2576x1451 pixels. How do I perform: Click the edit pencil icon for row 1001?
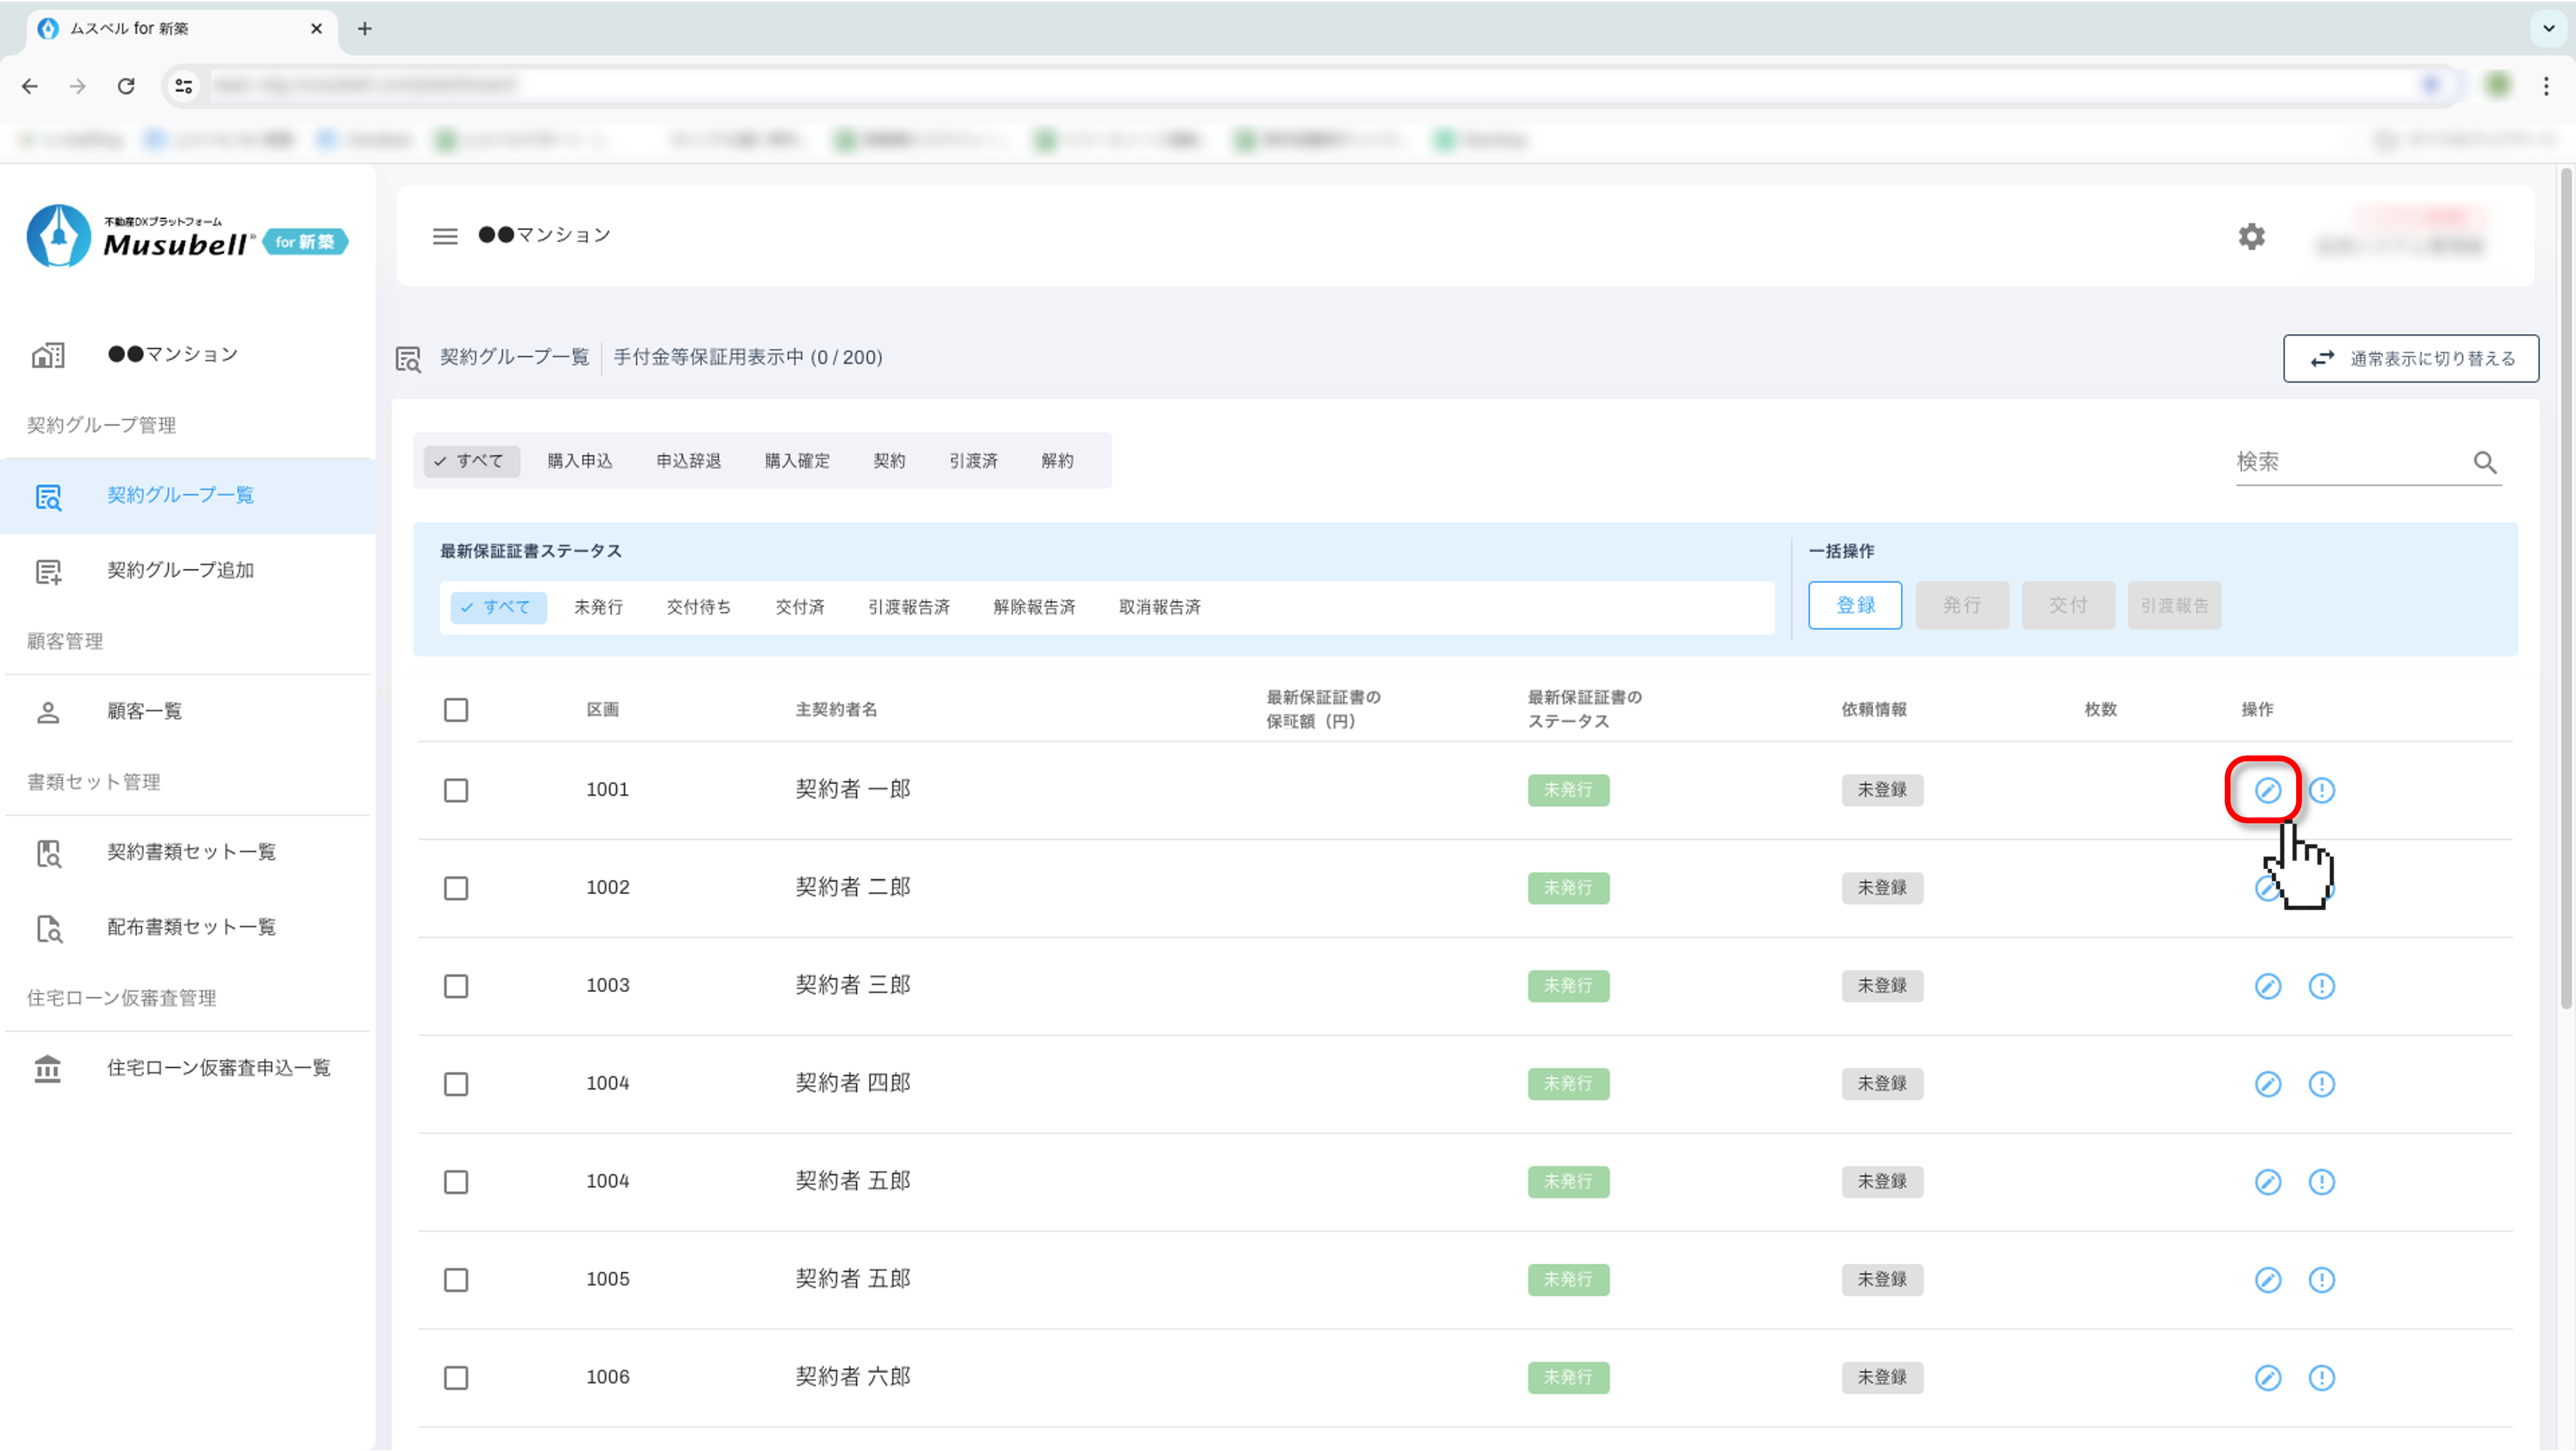pyautogui.click(x=2267, y=790)
